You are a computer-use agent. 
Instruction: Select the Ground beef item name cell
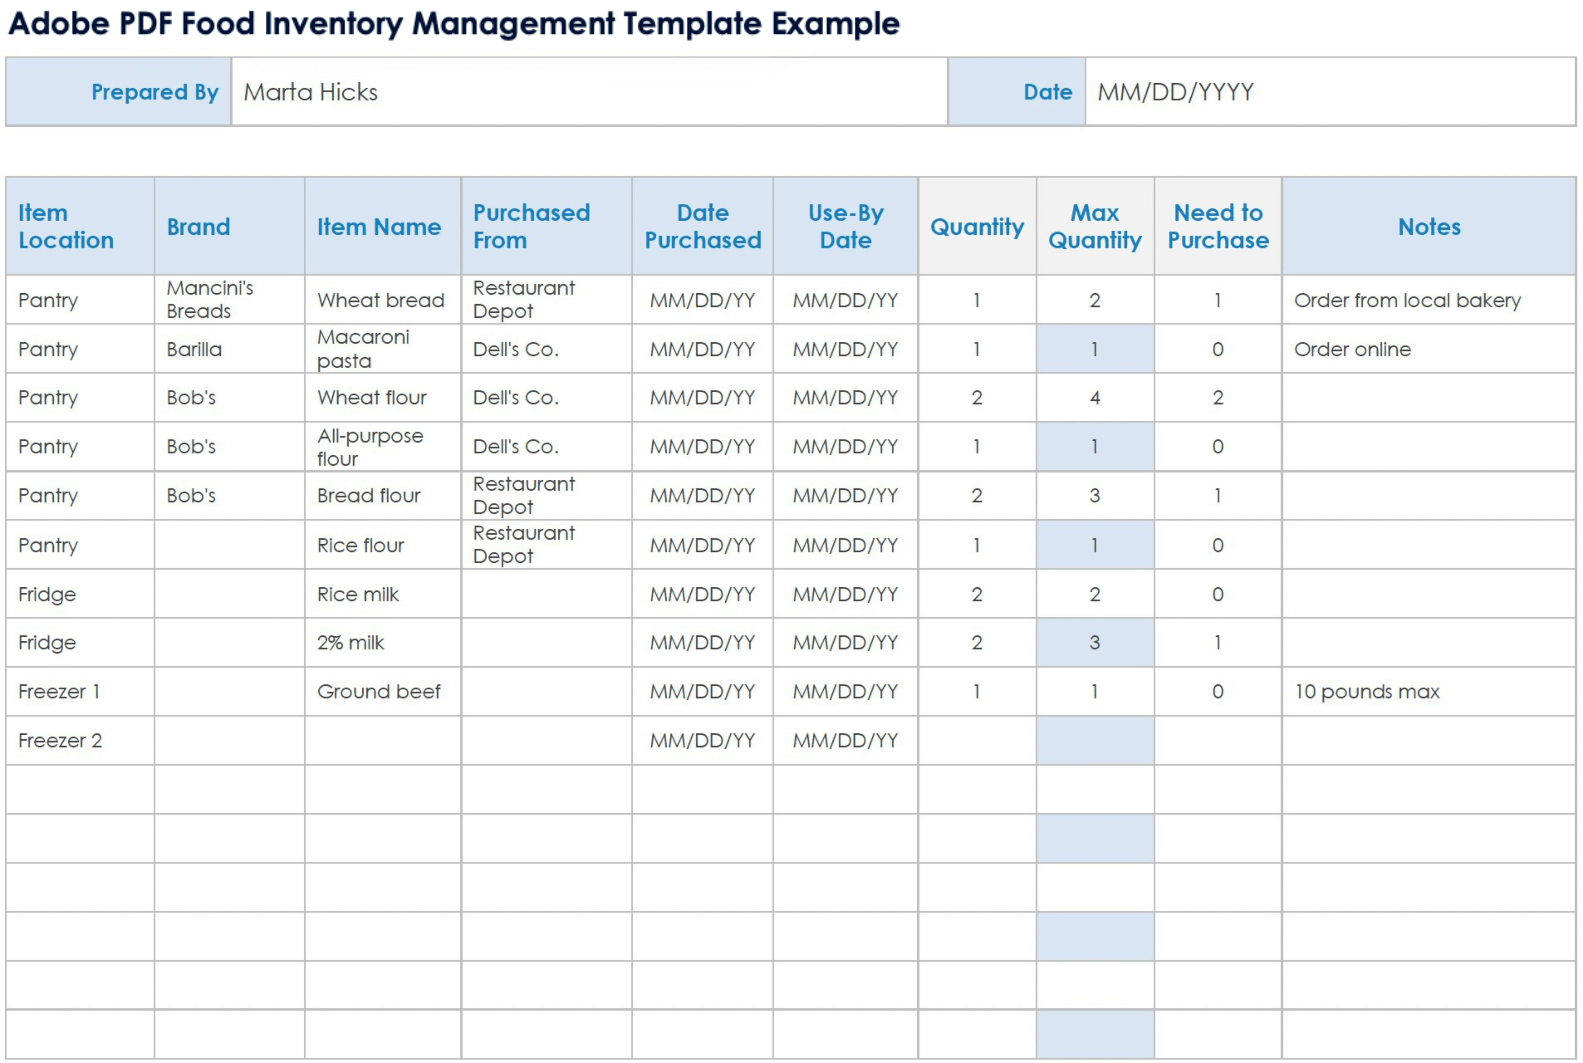point(381,692)
